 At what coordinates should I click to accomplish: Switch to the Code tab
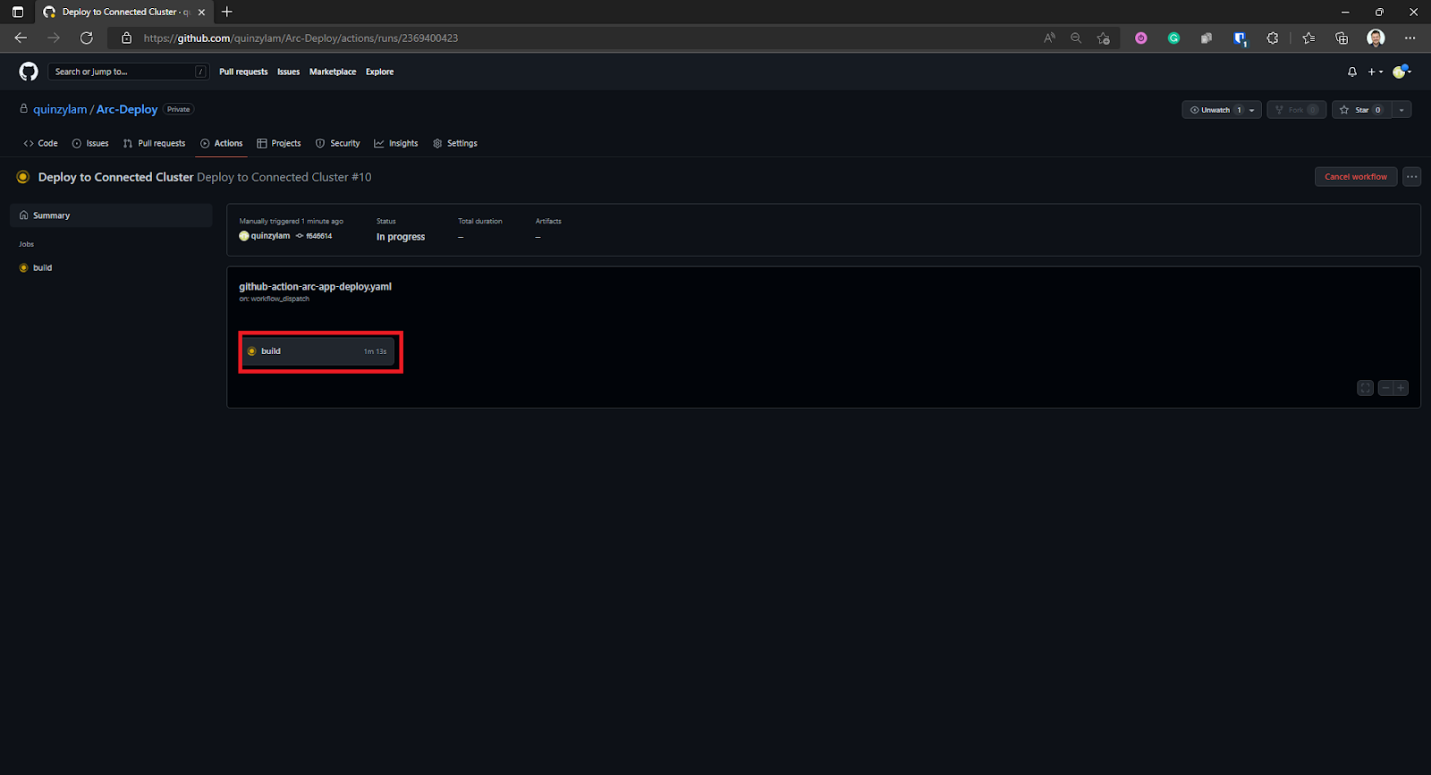(41, 143)
